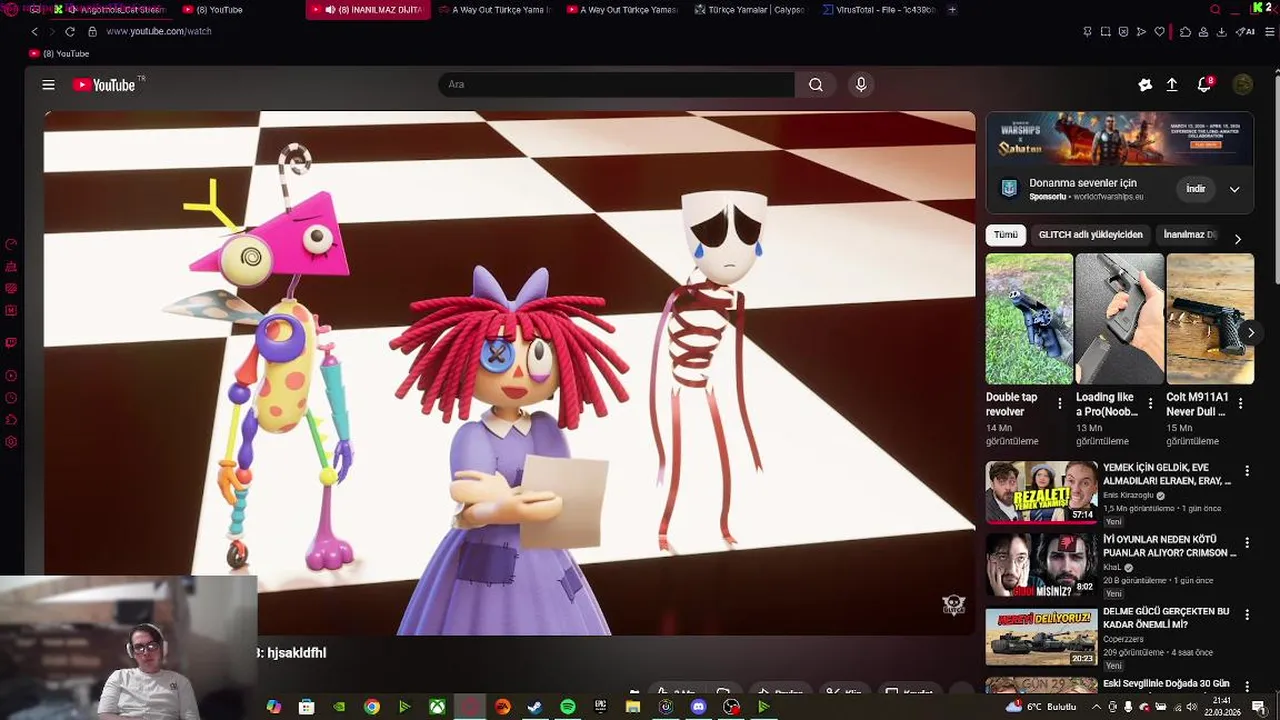Open downloads icon in browser toolbar
The height and width of the screenshot is (720, 1280).
pyautogui.click(x=1221, y=31)
